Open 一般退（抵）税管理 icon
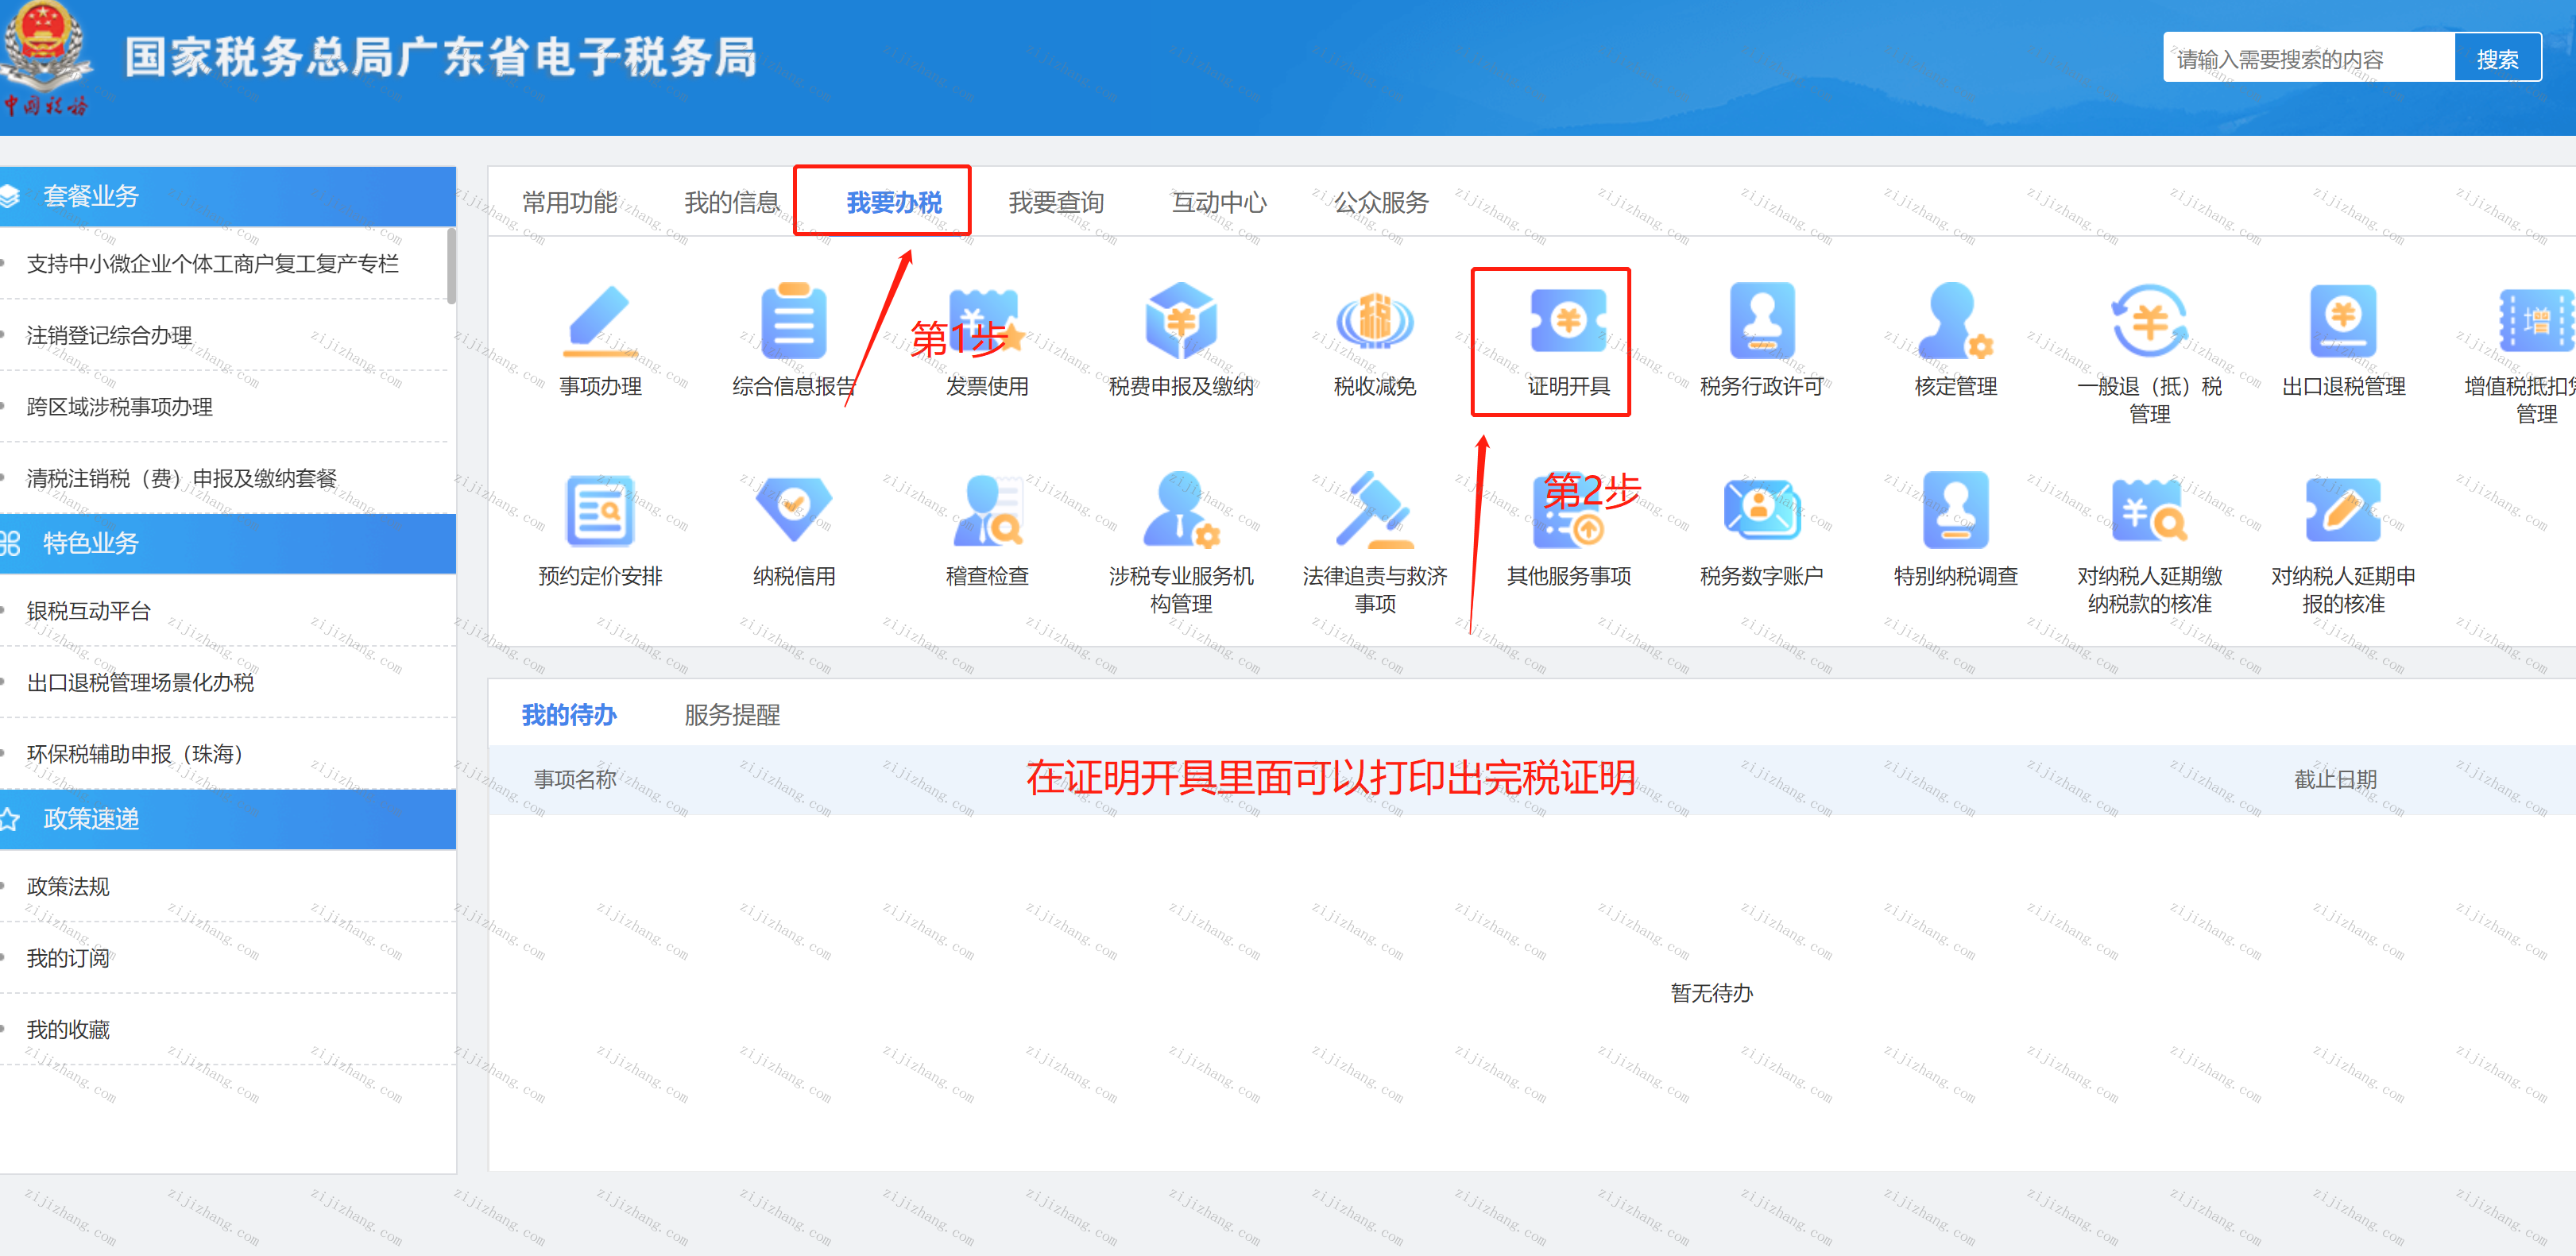Viewport: 2576px width, 1256px height. coord(2149,322)
